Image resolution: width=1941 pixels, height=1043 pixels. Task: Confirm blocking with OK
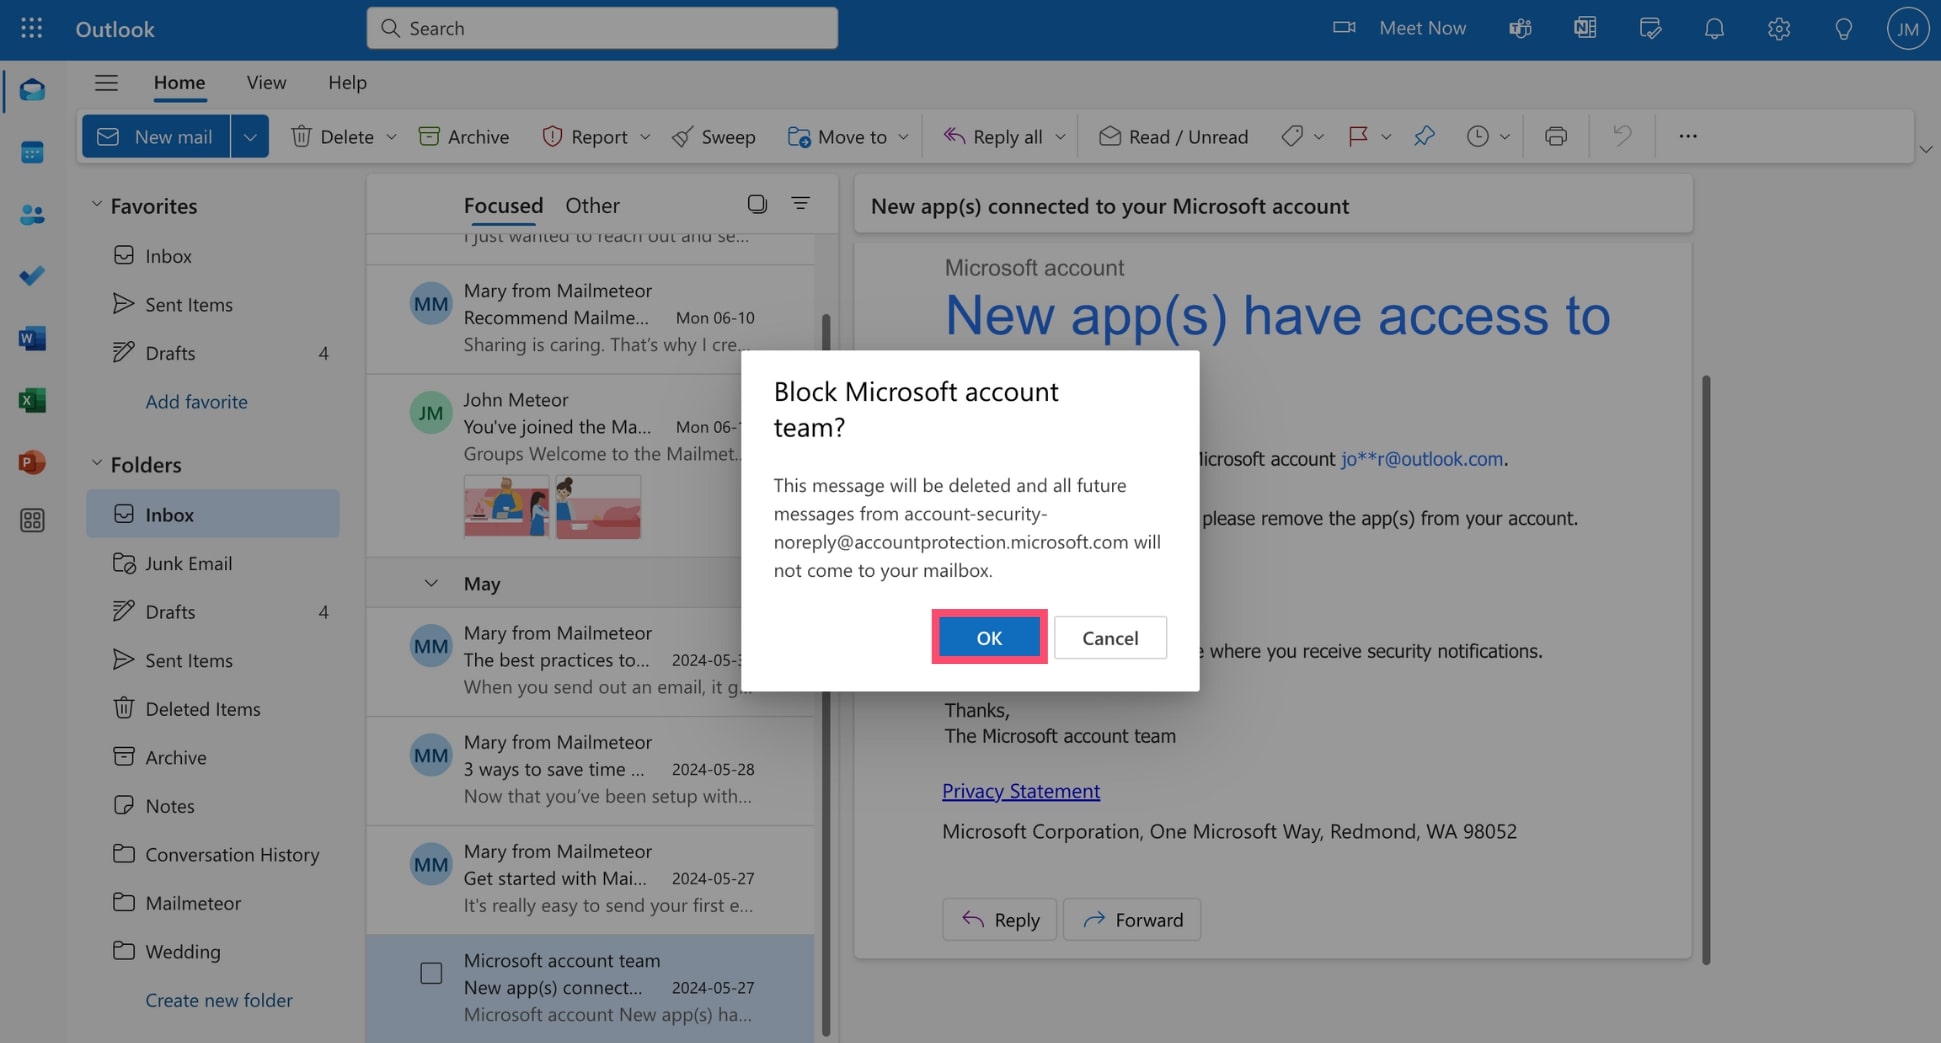click(x=989, y=637)
